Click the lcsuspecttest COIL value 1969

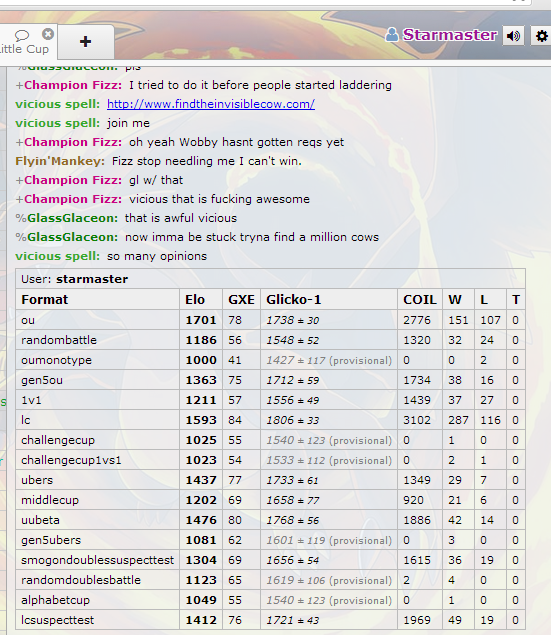417,620
